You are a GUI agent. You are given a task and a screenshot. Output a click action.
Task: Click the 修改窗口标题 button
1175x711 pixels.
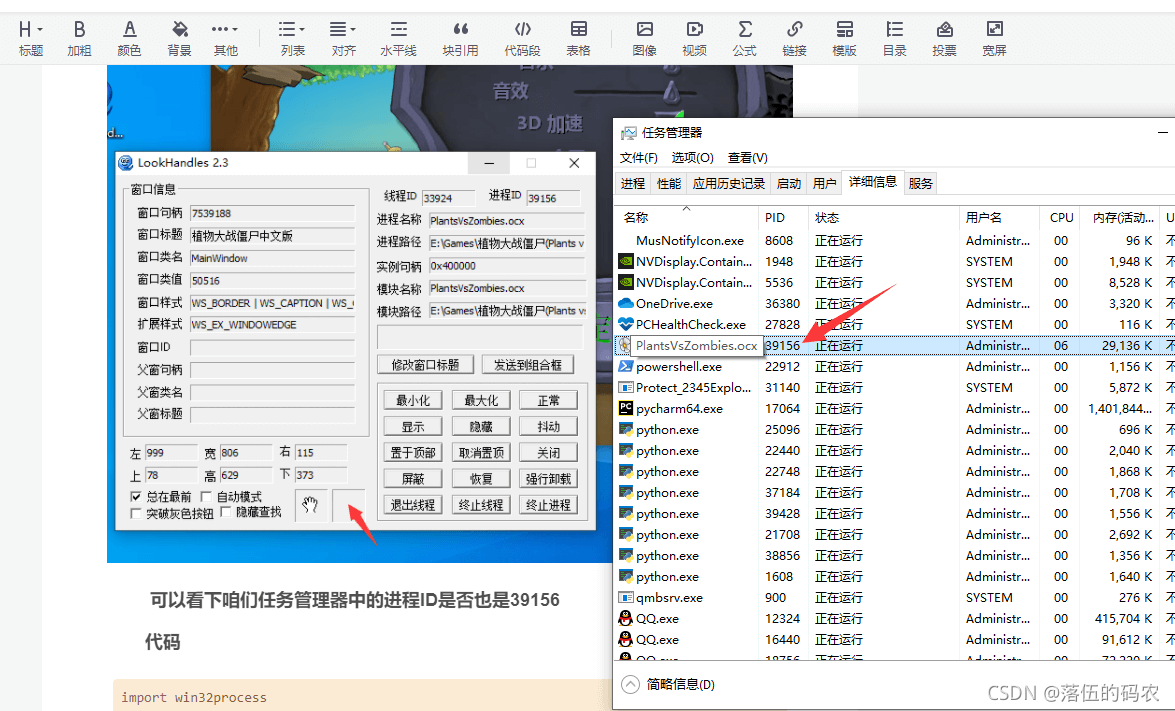coord(425,365)
